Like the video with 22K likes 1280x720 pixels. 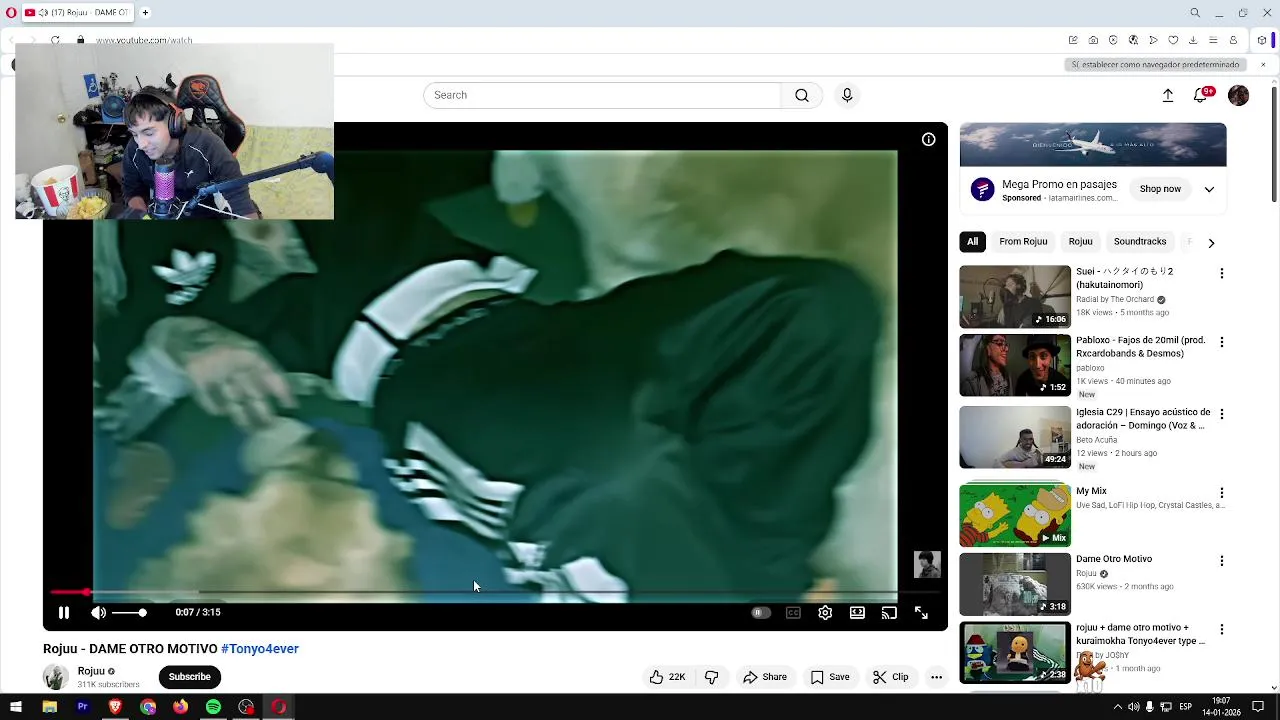tap(666, 677)
